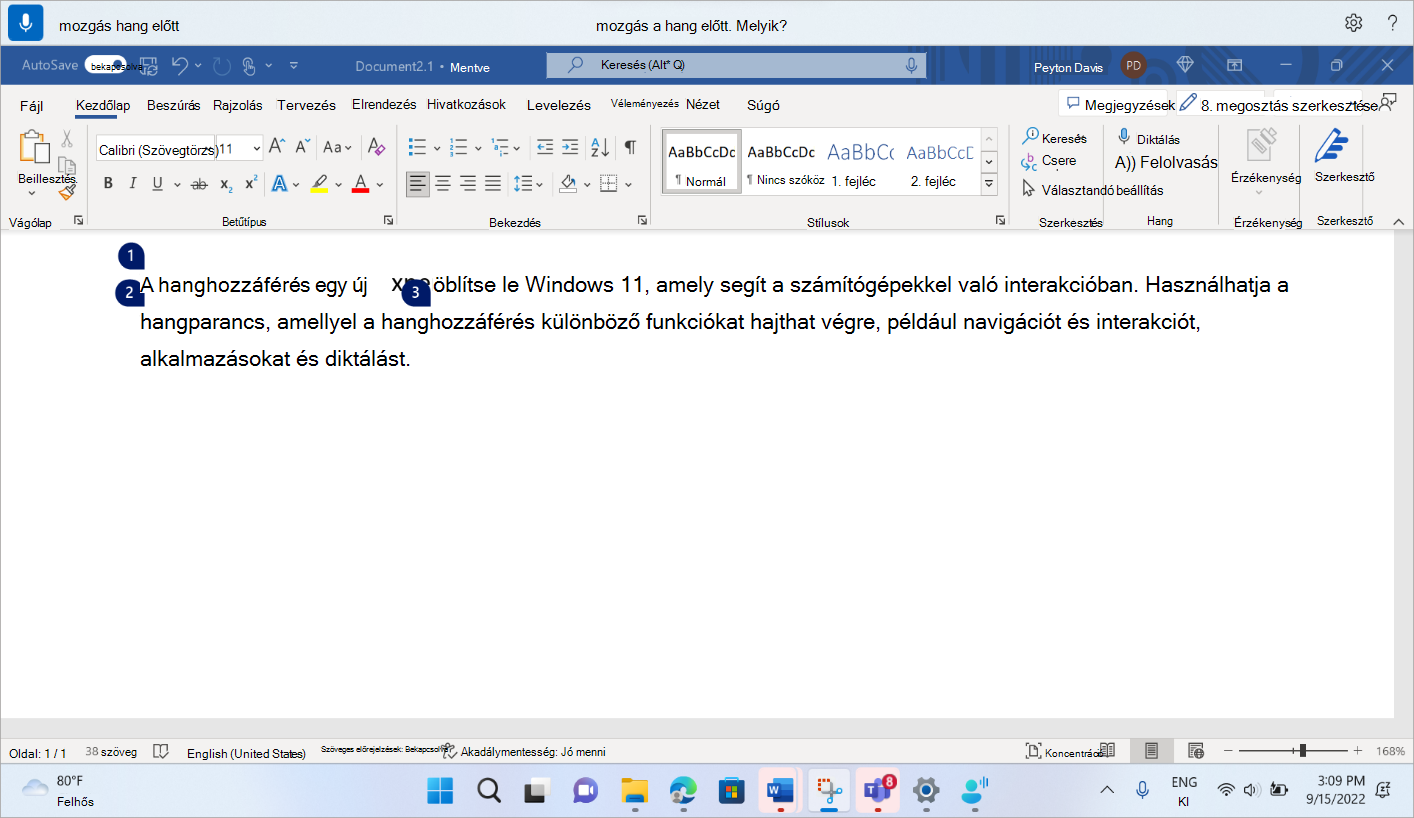Viewport: 1414px width, 818px height.
Task: Open Customize Quick Access Toolbar dropdown
Action: [294, 65]
